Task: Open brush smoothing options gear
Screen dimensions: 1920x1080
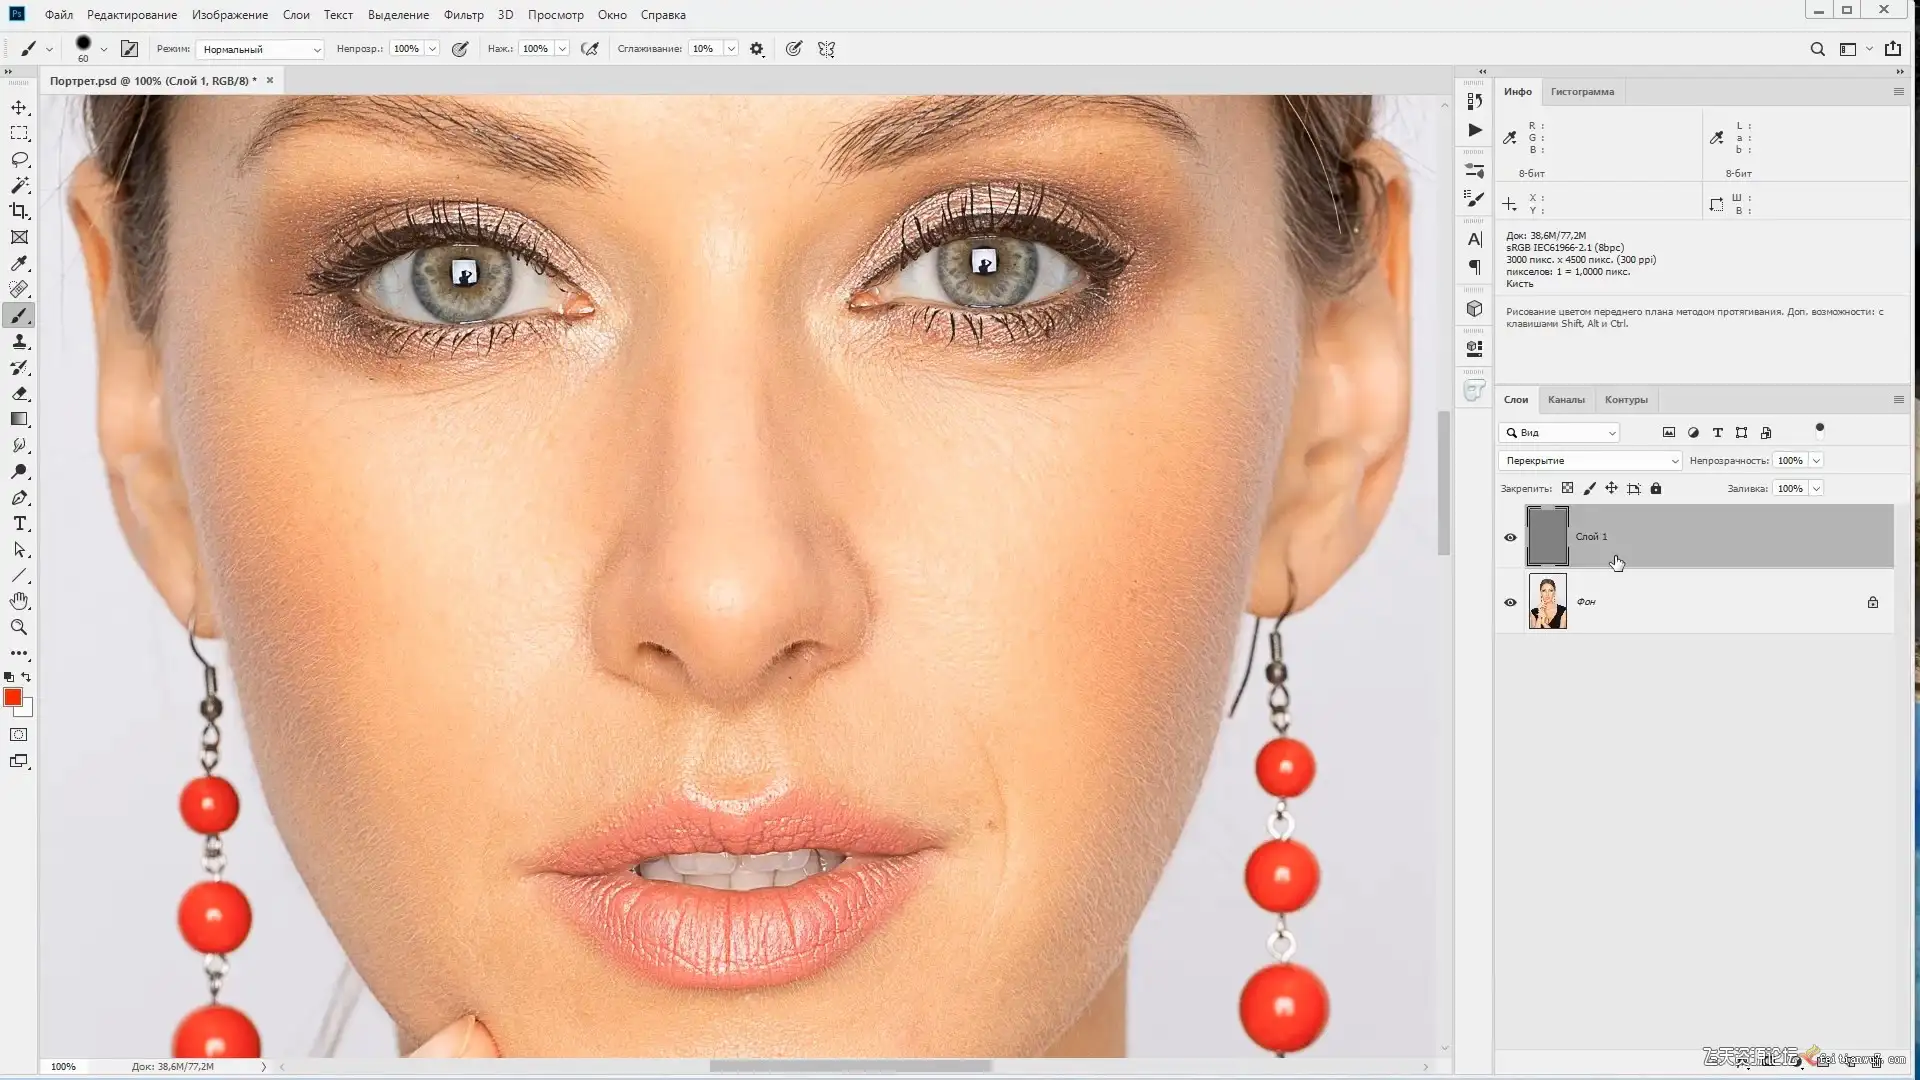Action: (757, 49)
